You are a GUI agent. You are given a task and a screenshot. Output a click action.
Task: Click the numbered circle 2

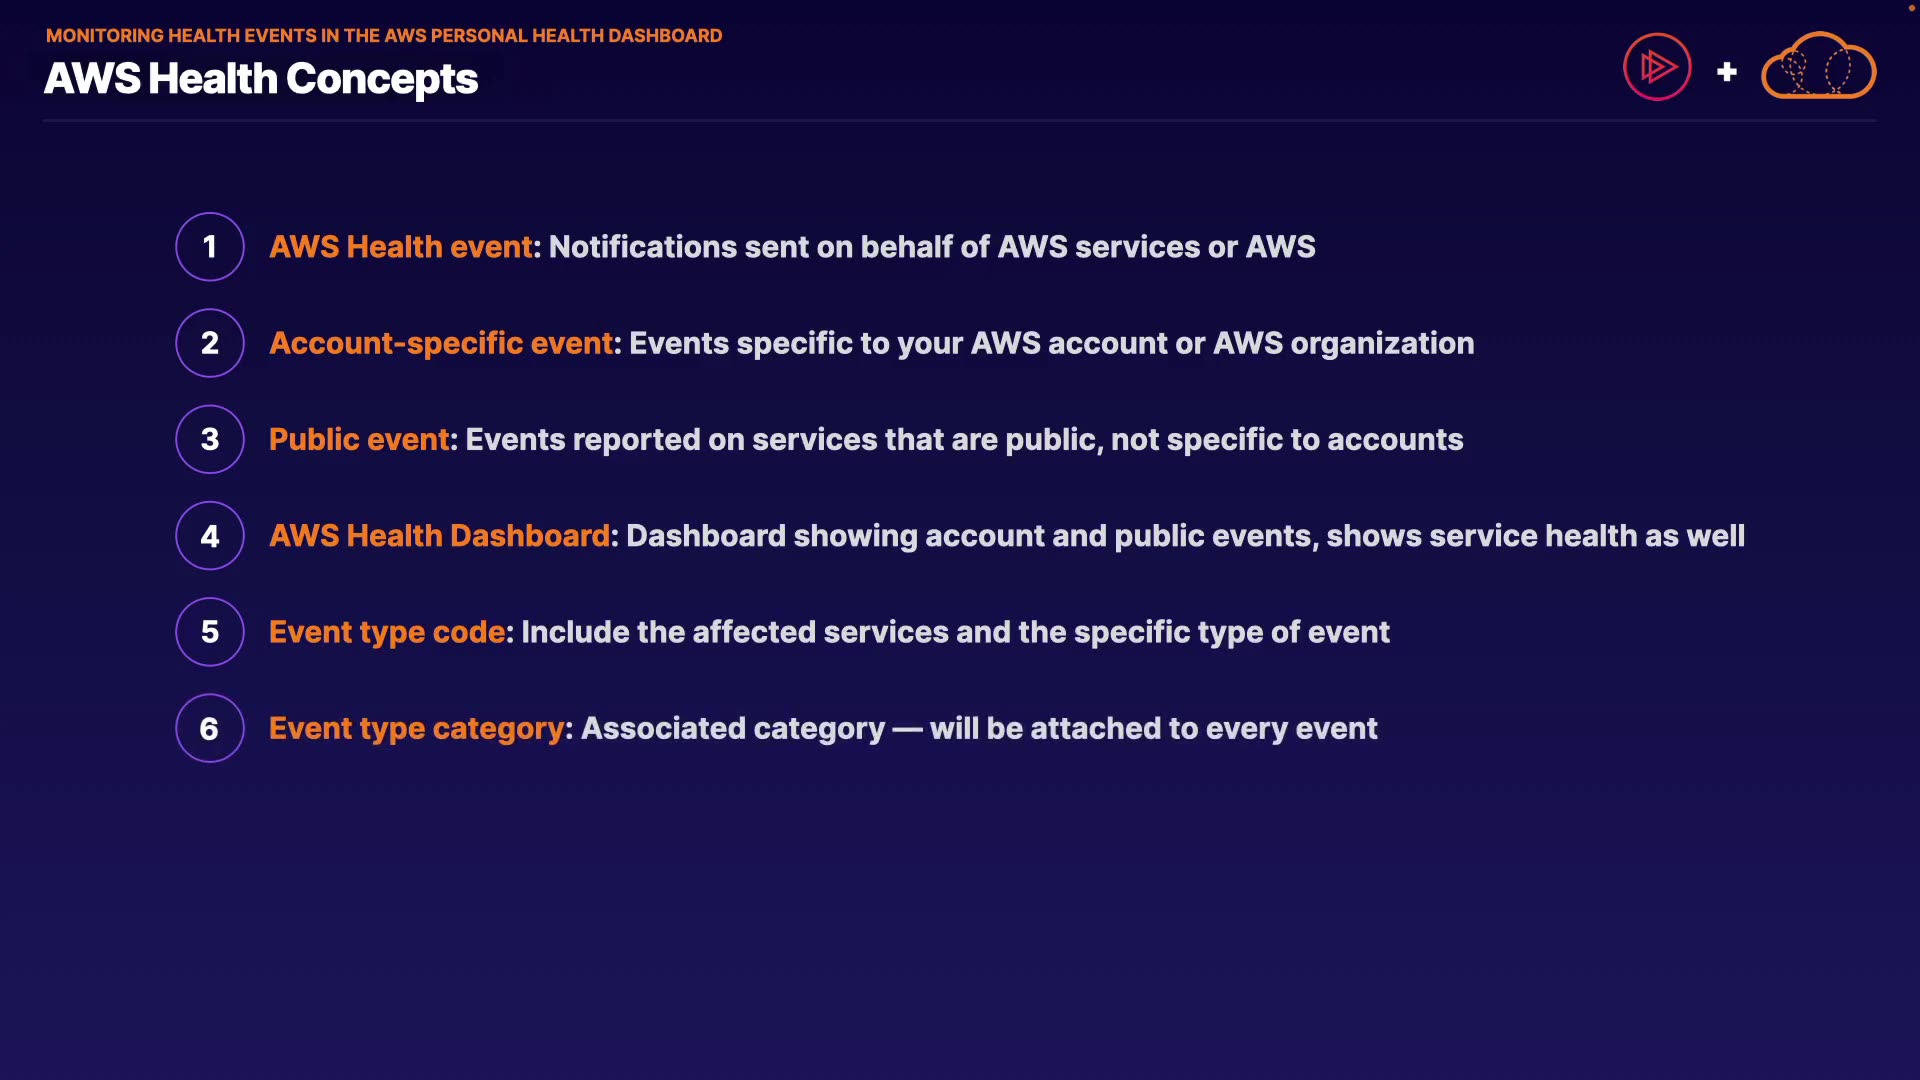[210, 343]
